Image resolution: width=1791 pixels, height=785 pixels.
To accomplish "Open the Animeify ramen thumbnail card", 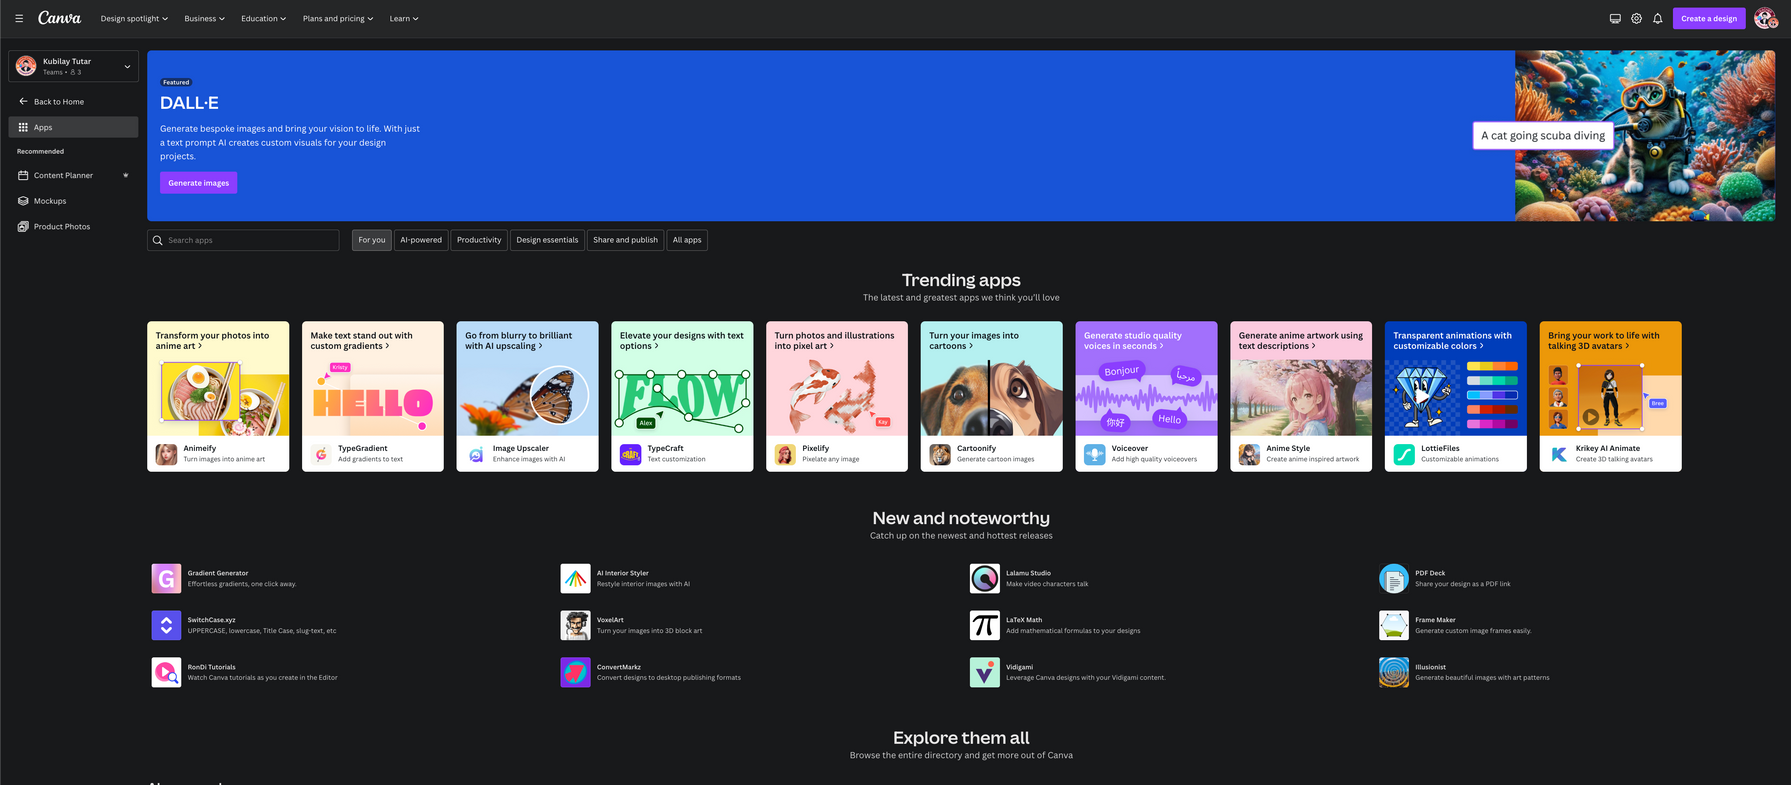I will [x=218, y=397].
